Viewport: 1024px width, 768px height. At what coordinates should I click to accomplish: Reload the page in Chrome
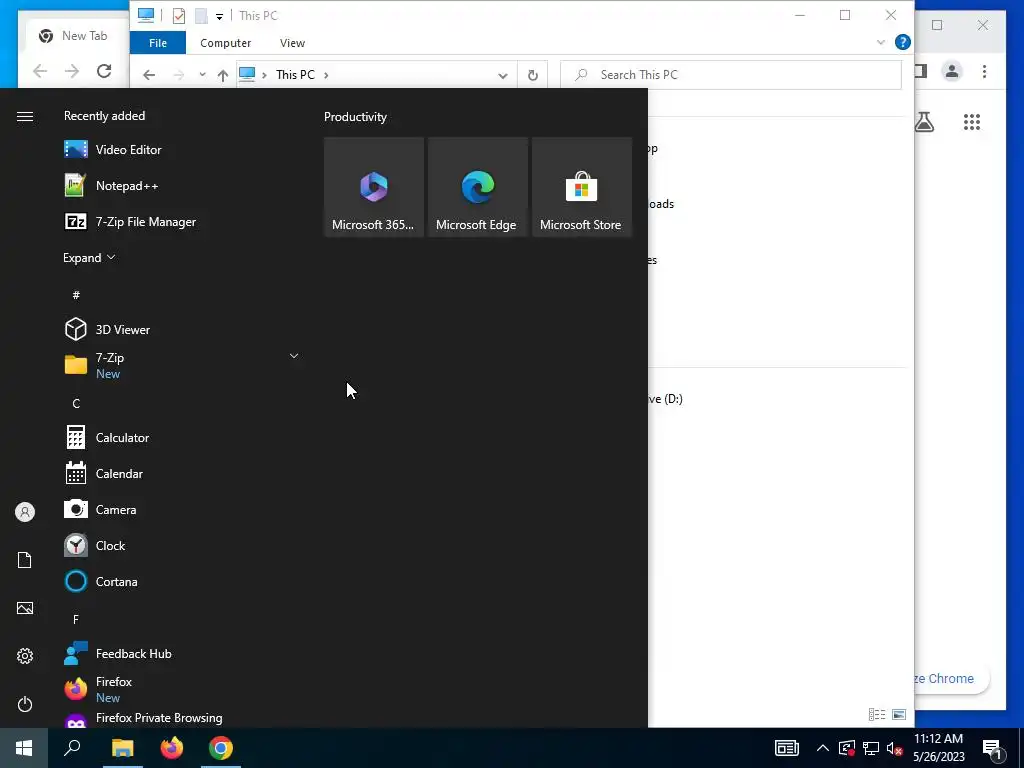104,71
